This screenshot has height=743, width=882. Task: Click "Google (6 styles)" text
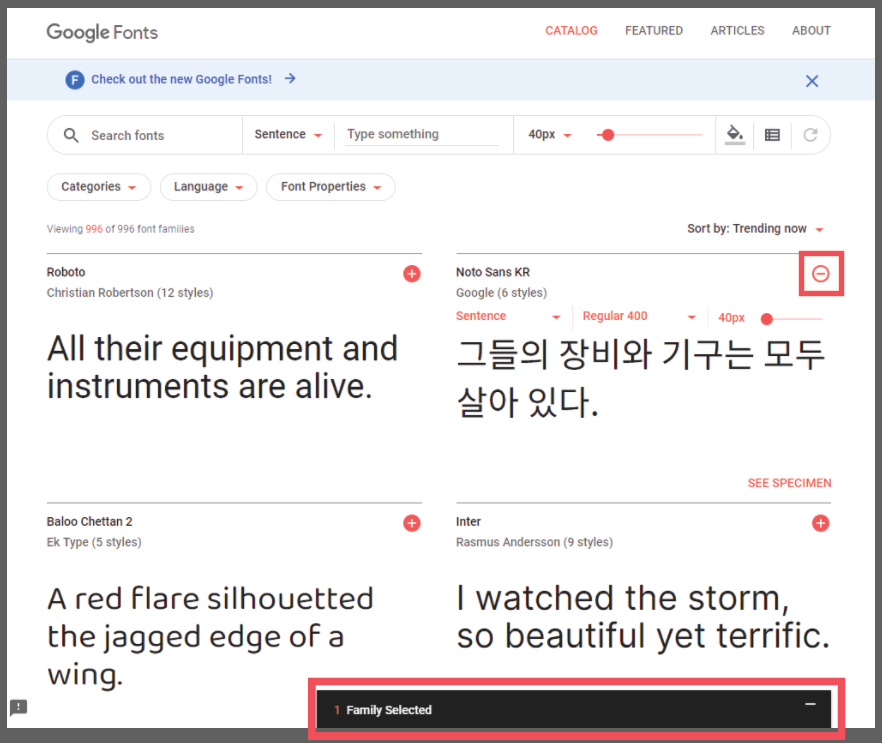(x=501, y=292)
